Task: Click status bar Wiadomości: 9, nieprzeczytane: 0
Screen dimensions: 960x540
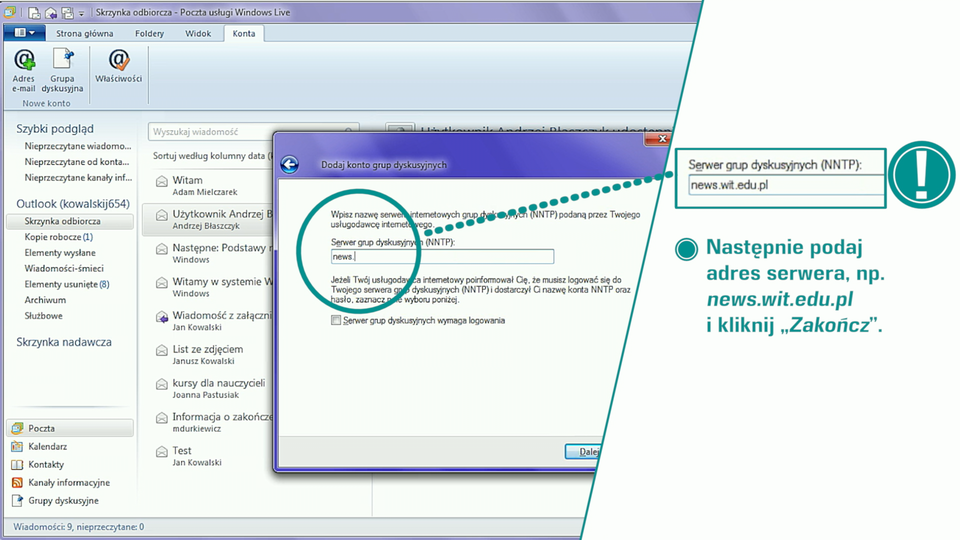Action: [x=79, y=527]
